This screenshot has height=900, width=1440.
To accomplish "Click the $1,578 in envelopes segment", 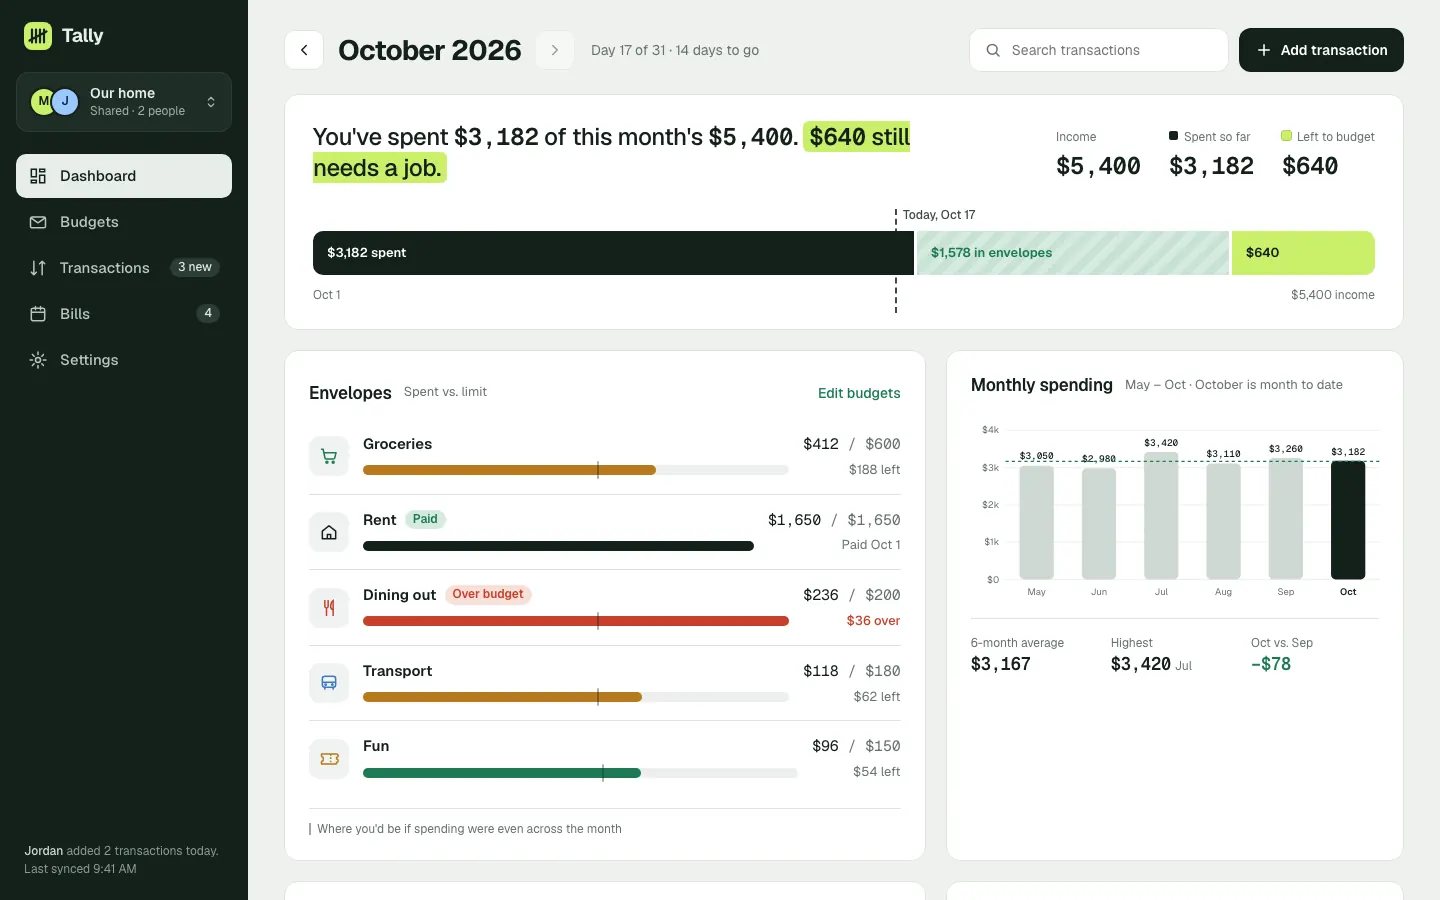I will tap(1073, 253).
